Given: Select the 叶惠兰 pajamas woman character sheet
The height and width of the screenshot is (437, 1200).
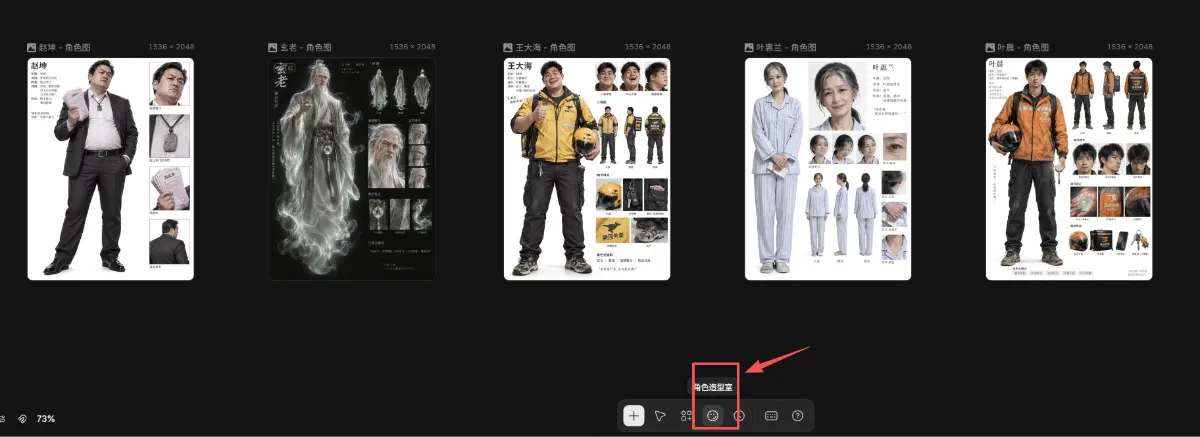Looking at the screenshot, I should pyautogui.click(x=828, y=169).
